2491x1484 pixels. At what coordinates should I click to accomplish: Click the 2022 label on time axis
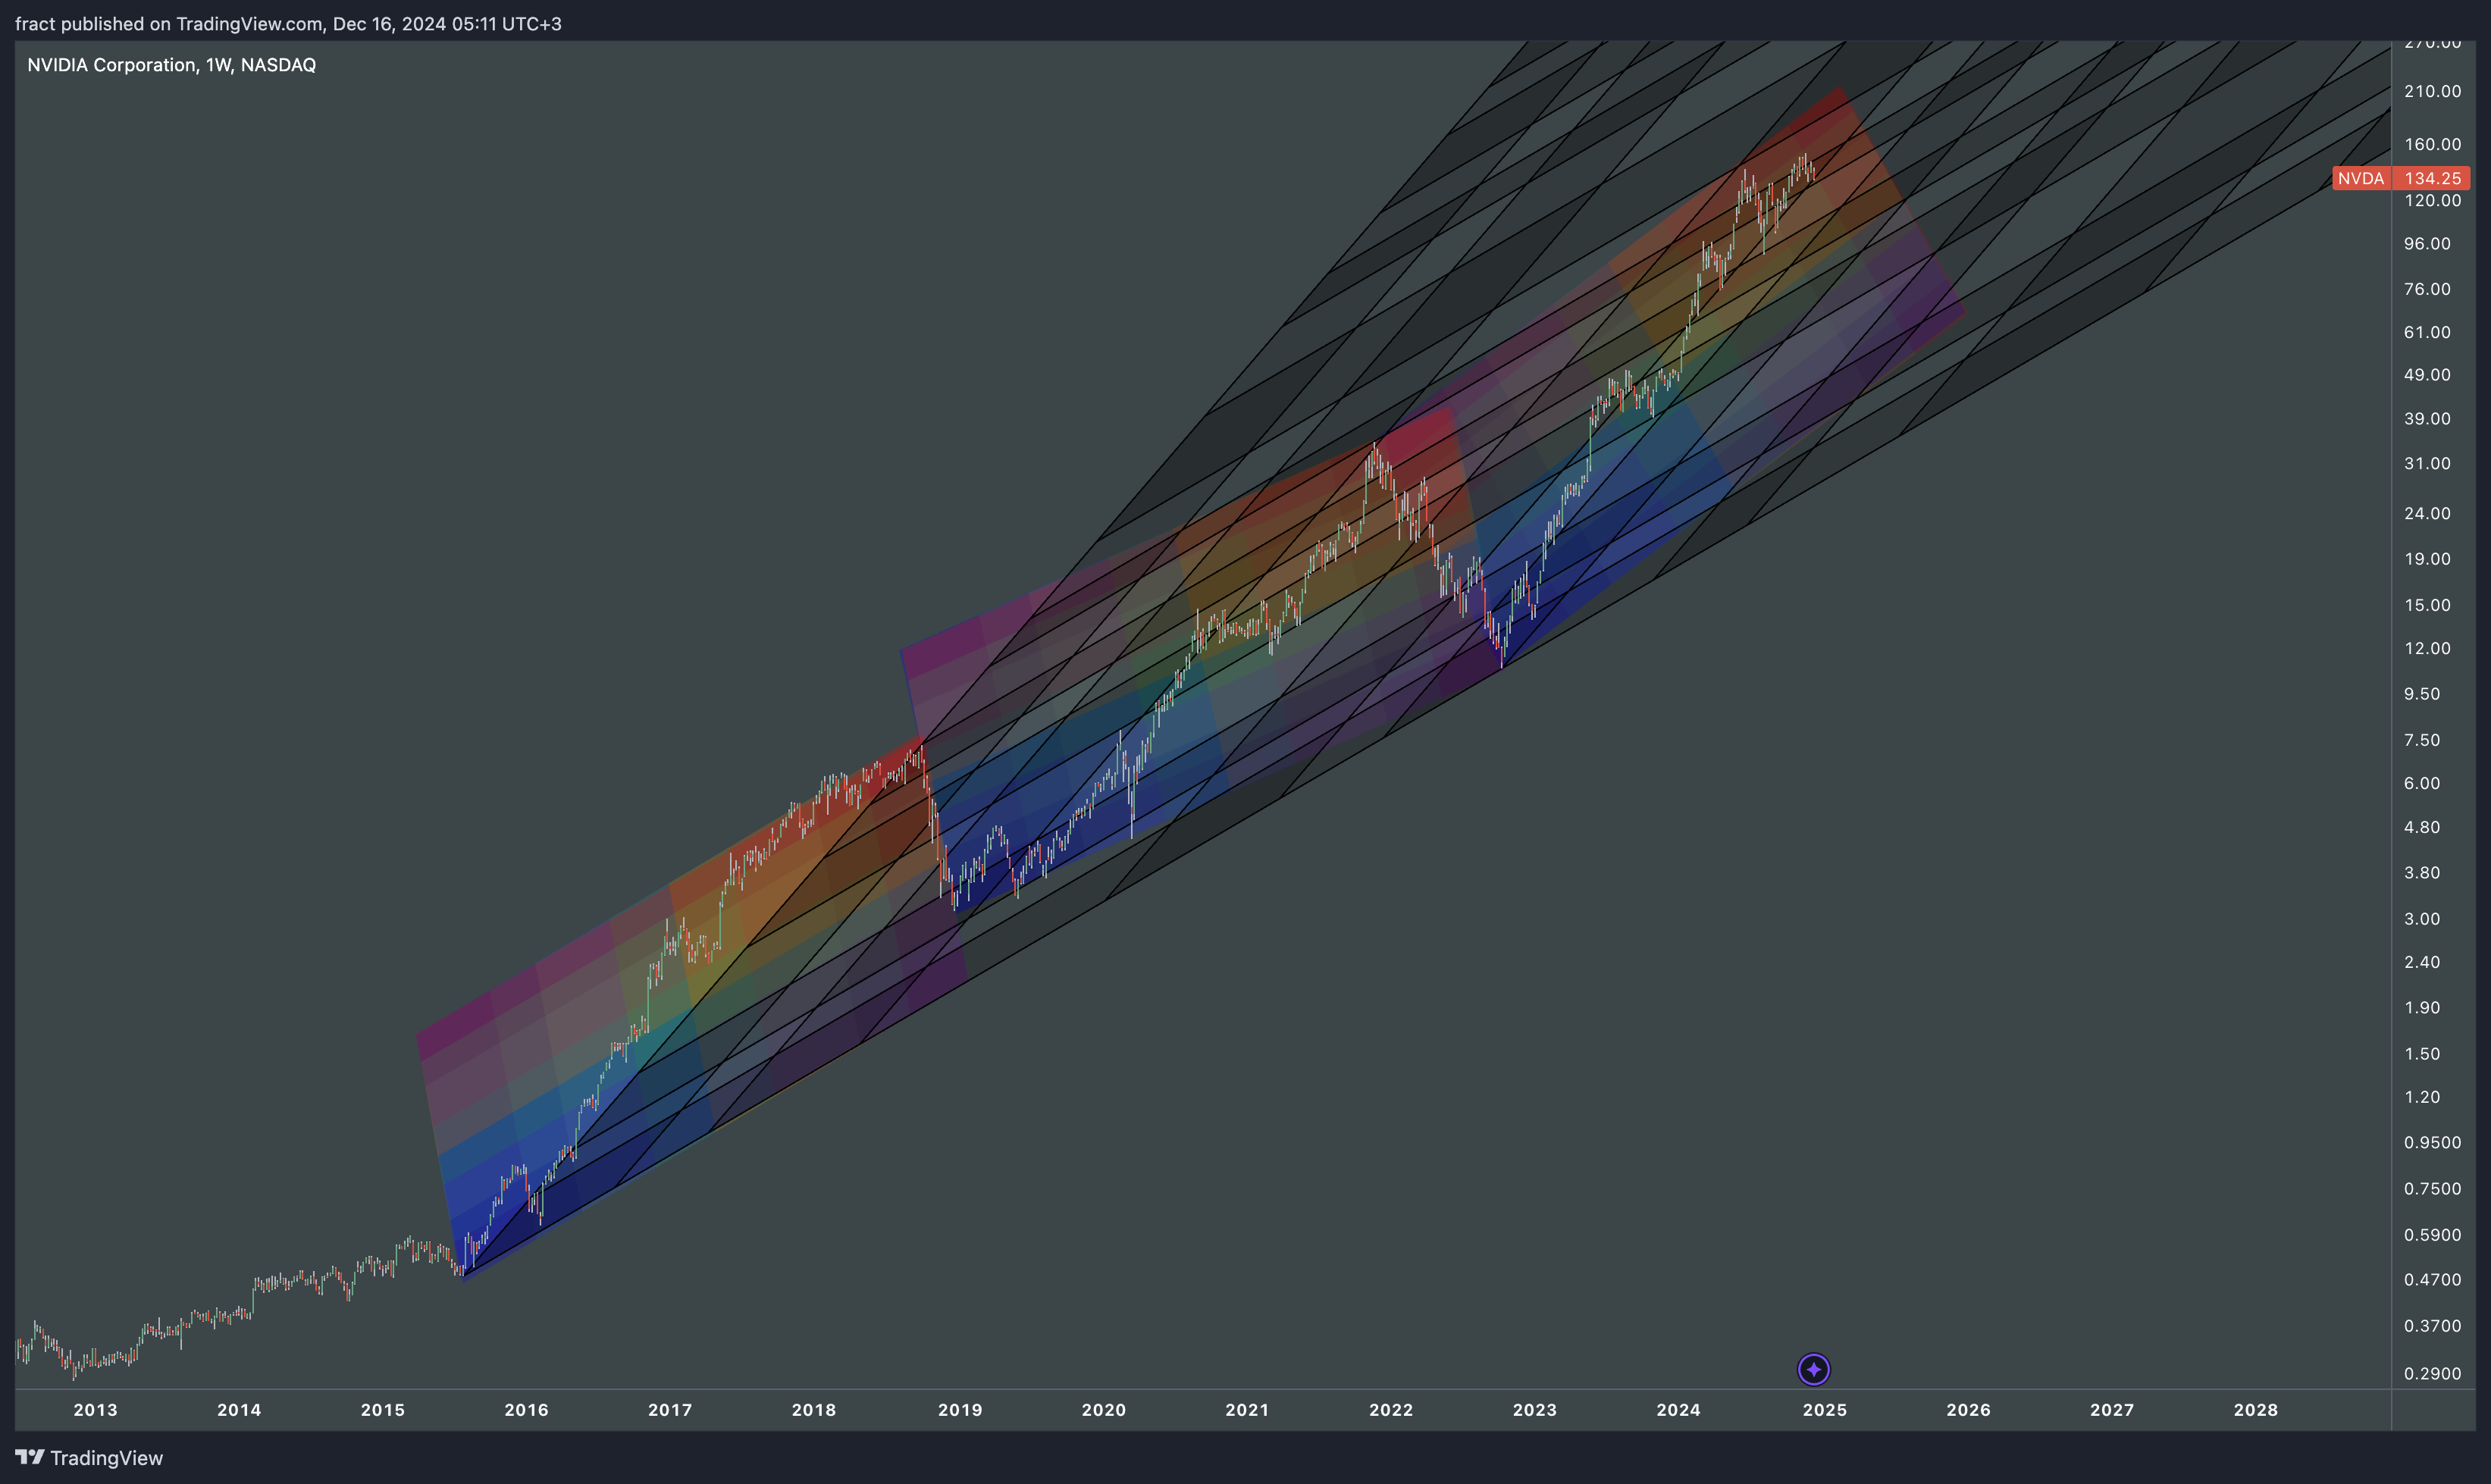pos(1391,1410)
